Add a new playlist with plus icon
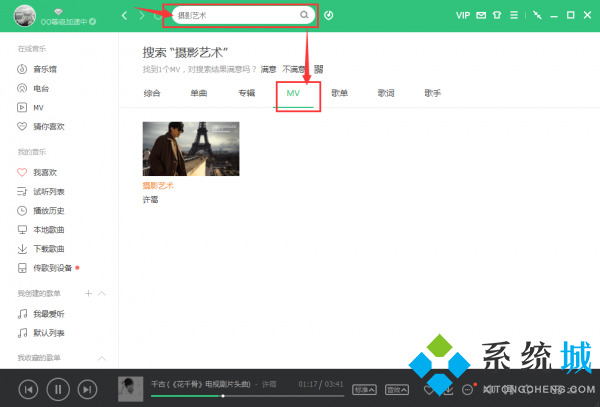The height and width of the screenshot is (407, 600). [x=88, y=293]
